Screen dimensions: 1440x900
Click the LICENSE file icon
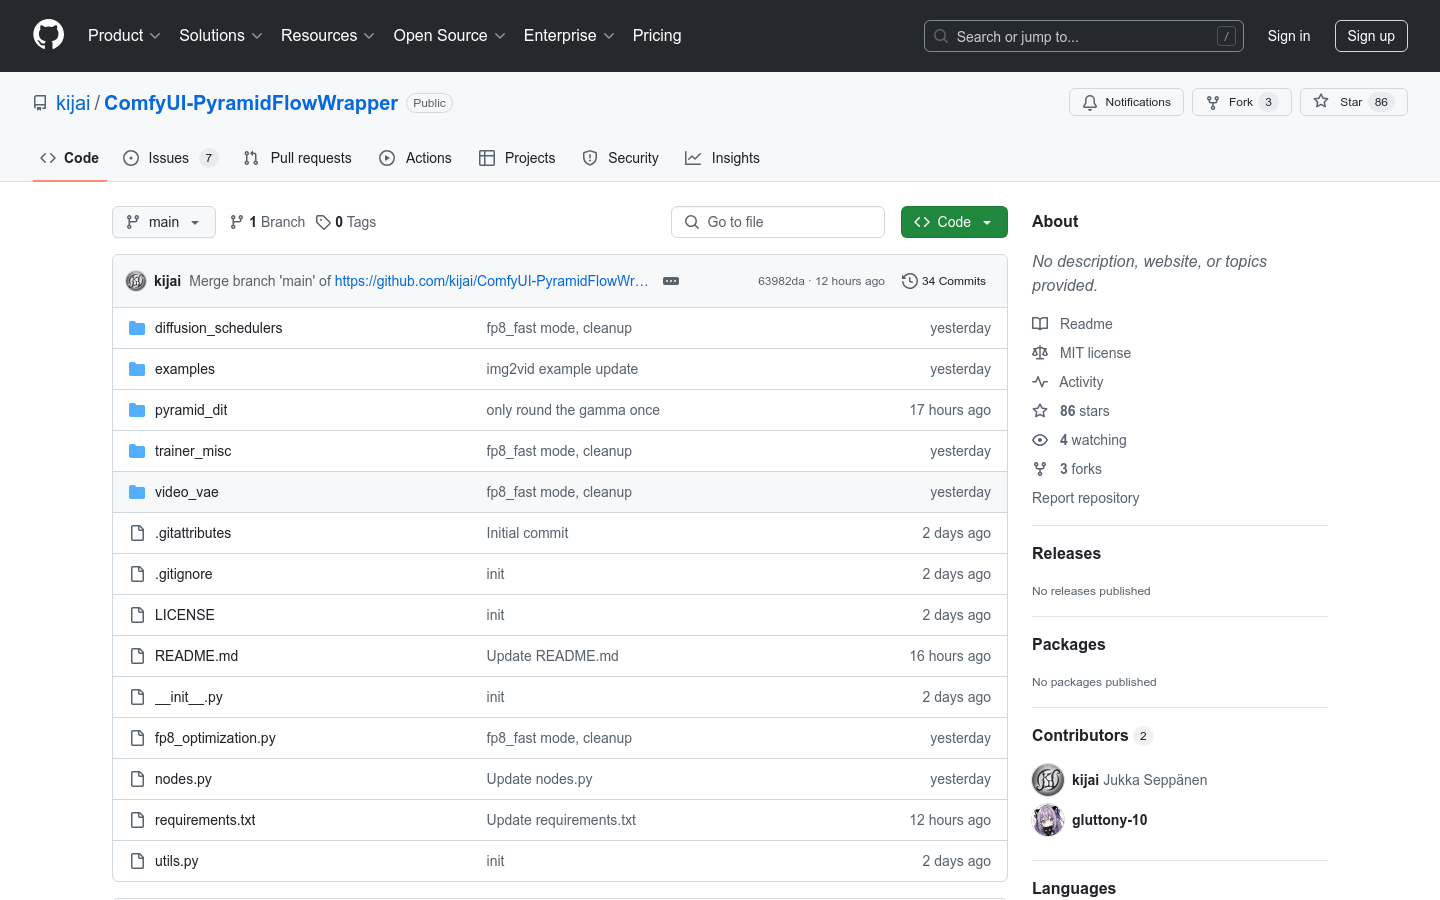pos(137,615)
